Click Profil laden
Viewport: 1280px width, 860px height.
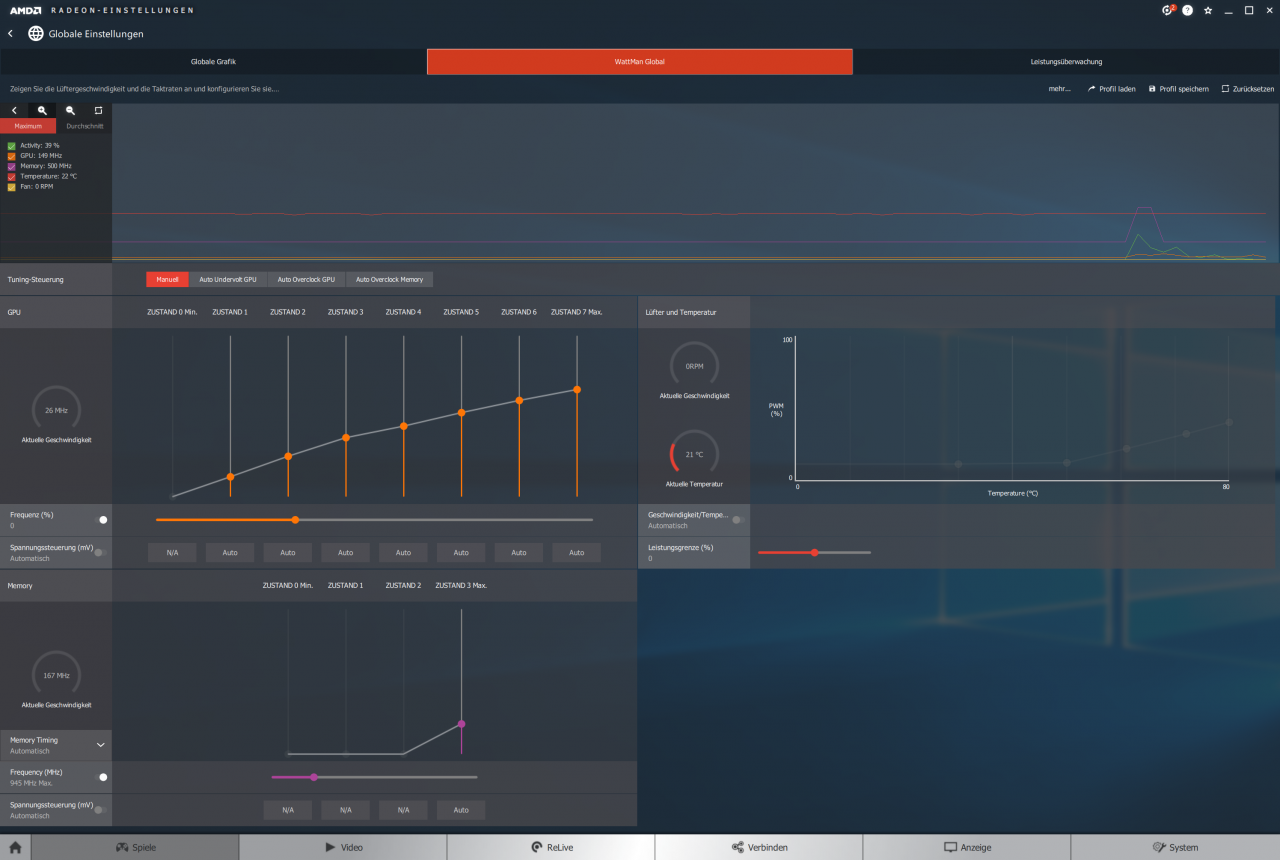(1111, 89)
